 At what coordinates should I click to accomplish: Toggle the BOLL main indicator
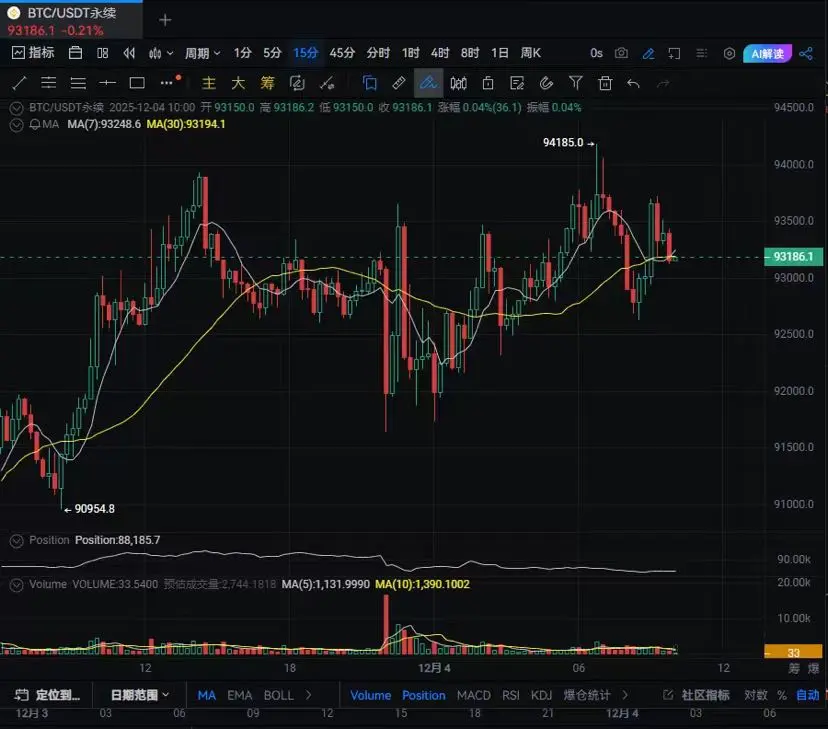(x=278, y=695)
